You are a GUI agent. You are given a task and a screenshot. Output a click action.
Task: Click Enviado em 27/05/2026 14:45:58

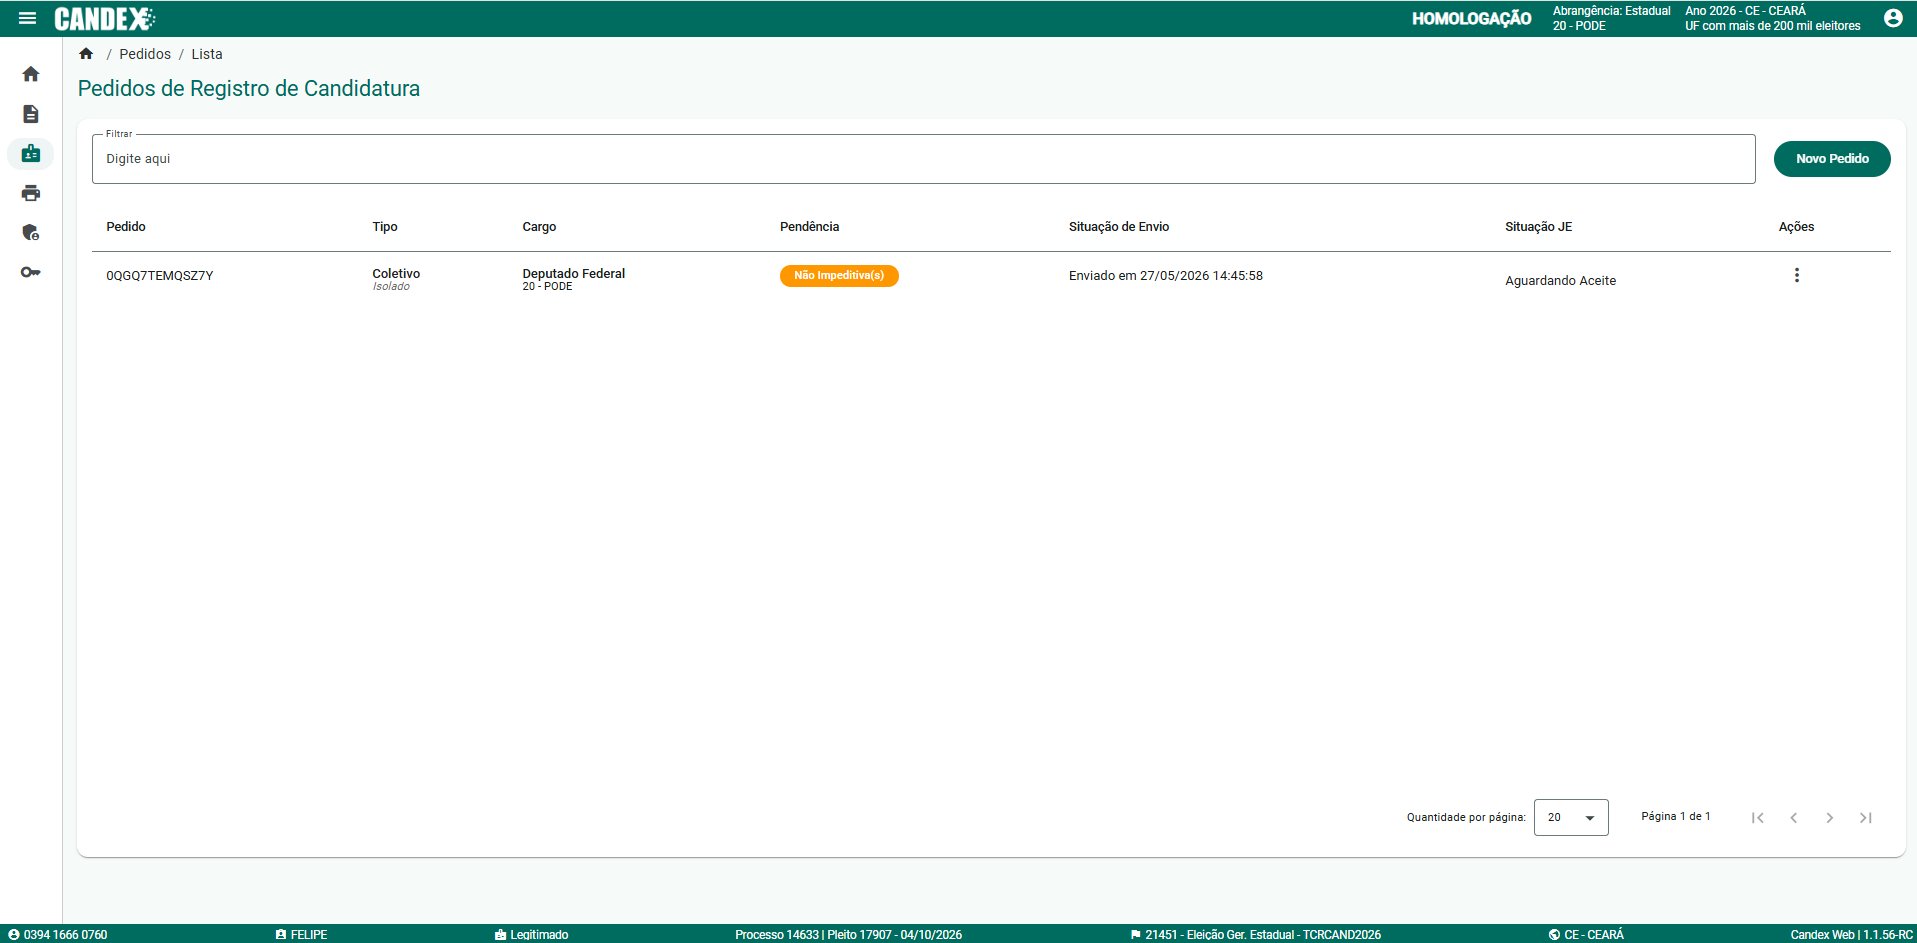[1166, 276]
